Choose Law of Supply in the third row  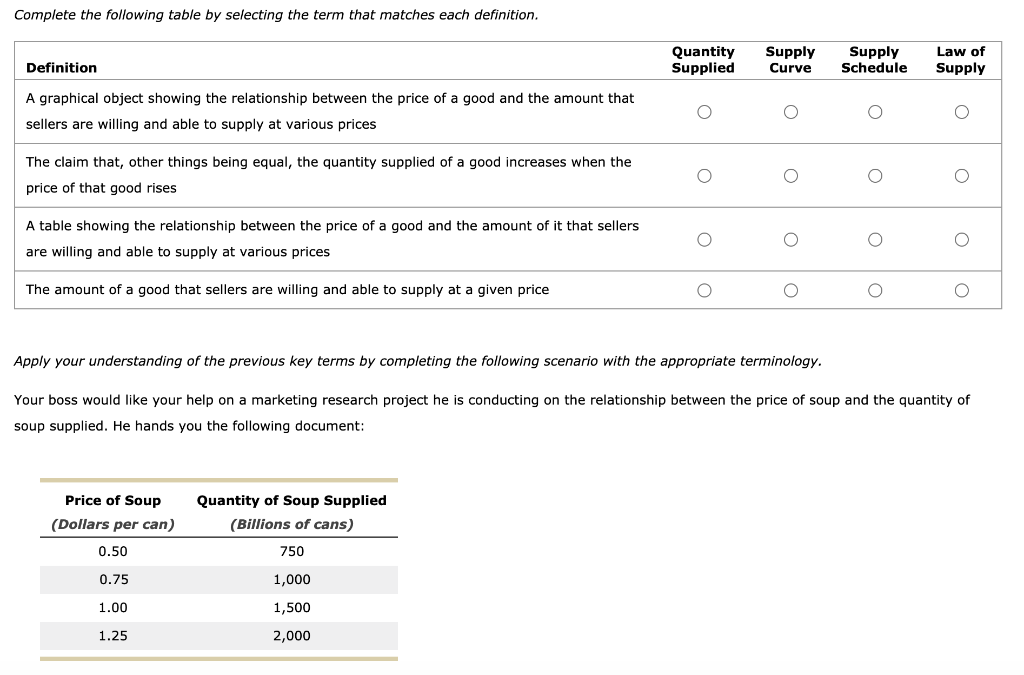(961, 238)
